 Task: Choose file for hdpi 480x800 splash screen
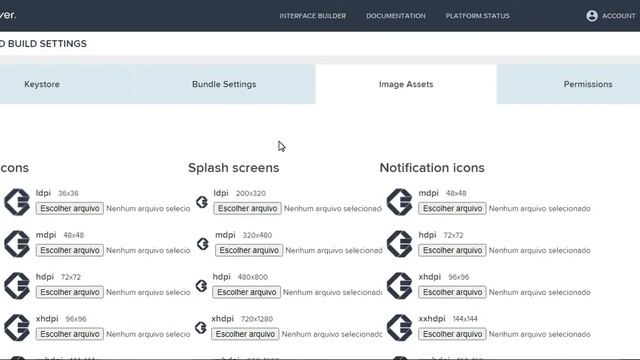pos(247,292)
